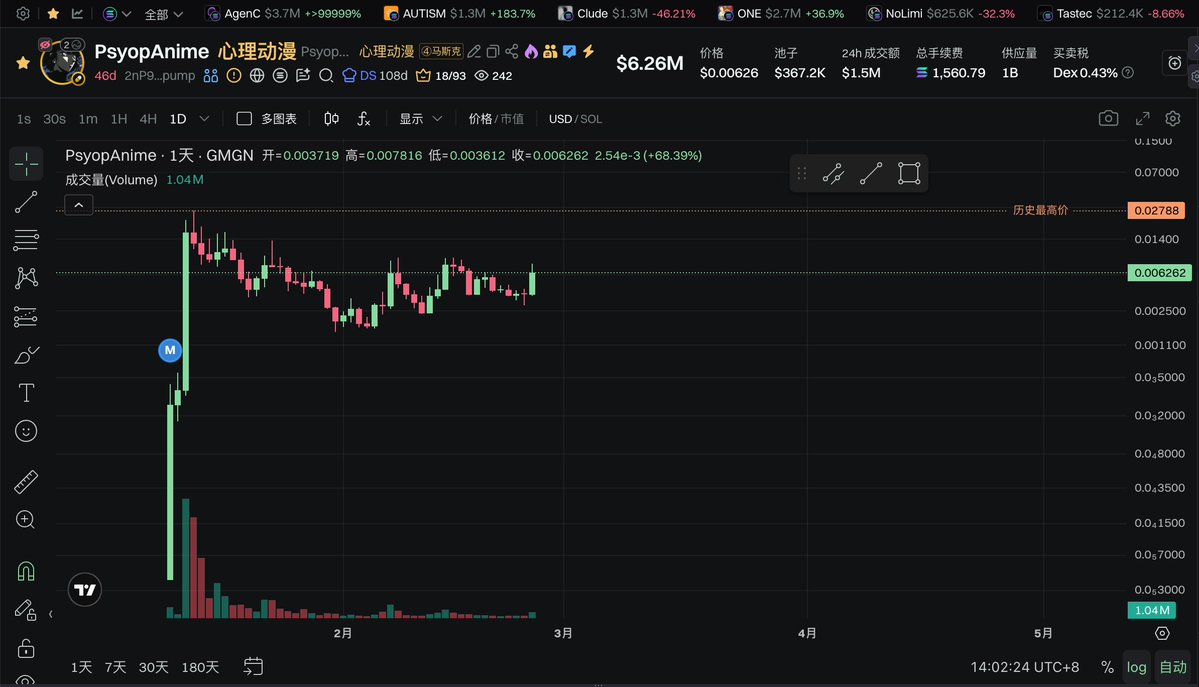Toggle 自动 auto scale
Viewport: 1199px width, 687px height.
click(1173, 667)
